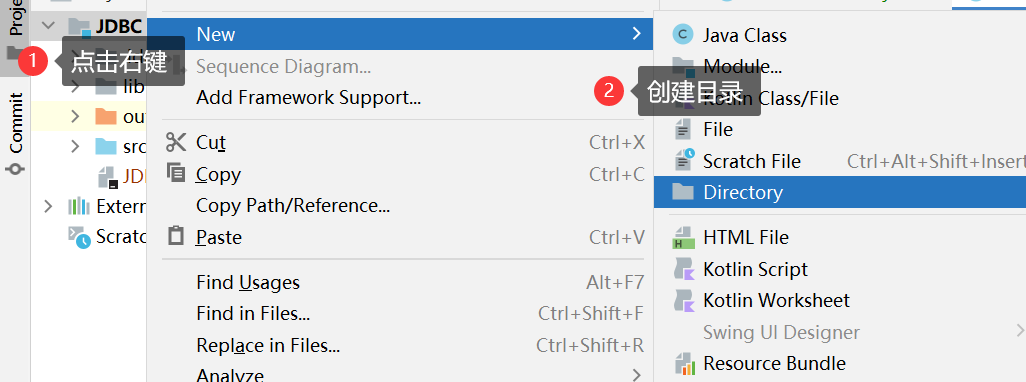Click the Paste clipboard icon
The height and width of the screenshot is (382, 1026).
(176, 236)
